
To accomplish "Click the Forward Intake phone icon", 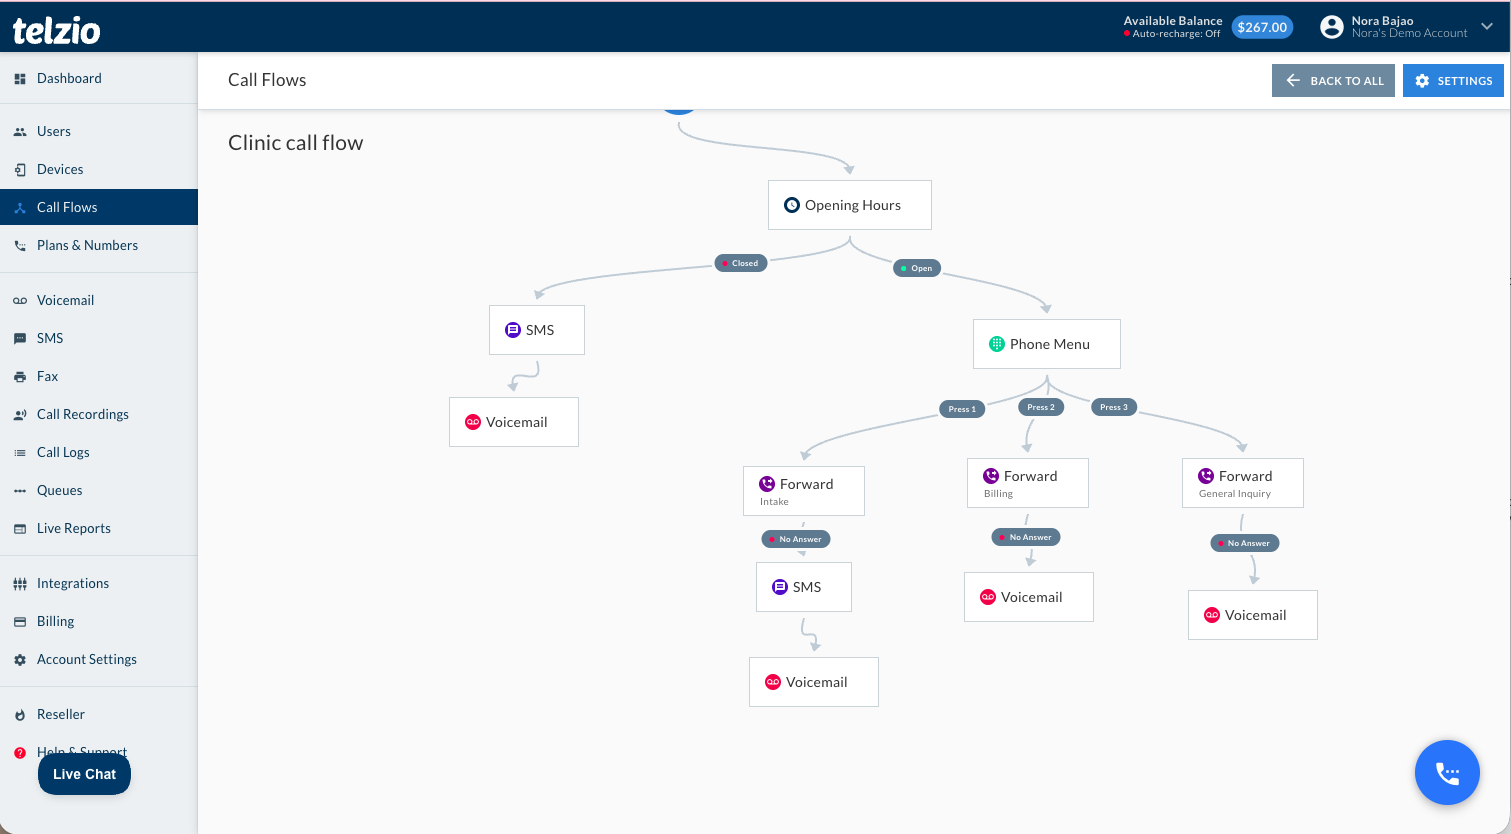I will pos(767,484).
